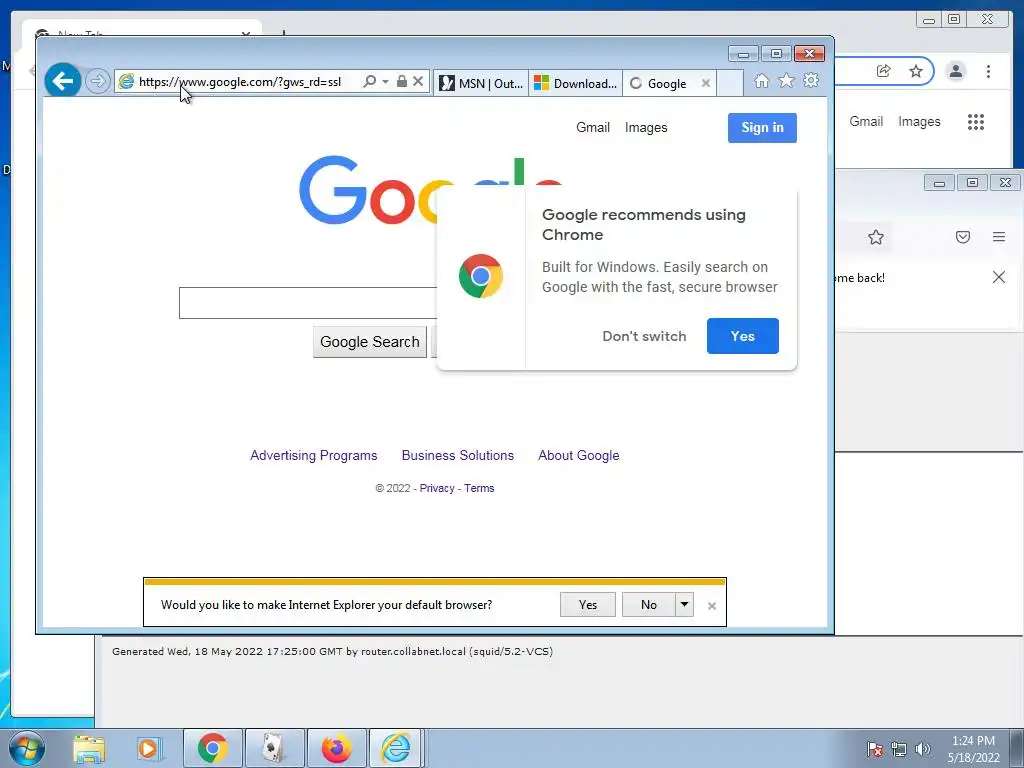Open the Solitaire cards taskbar icon
This screenshot has width=1024, height=768.
(274, 748)
